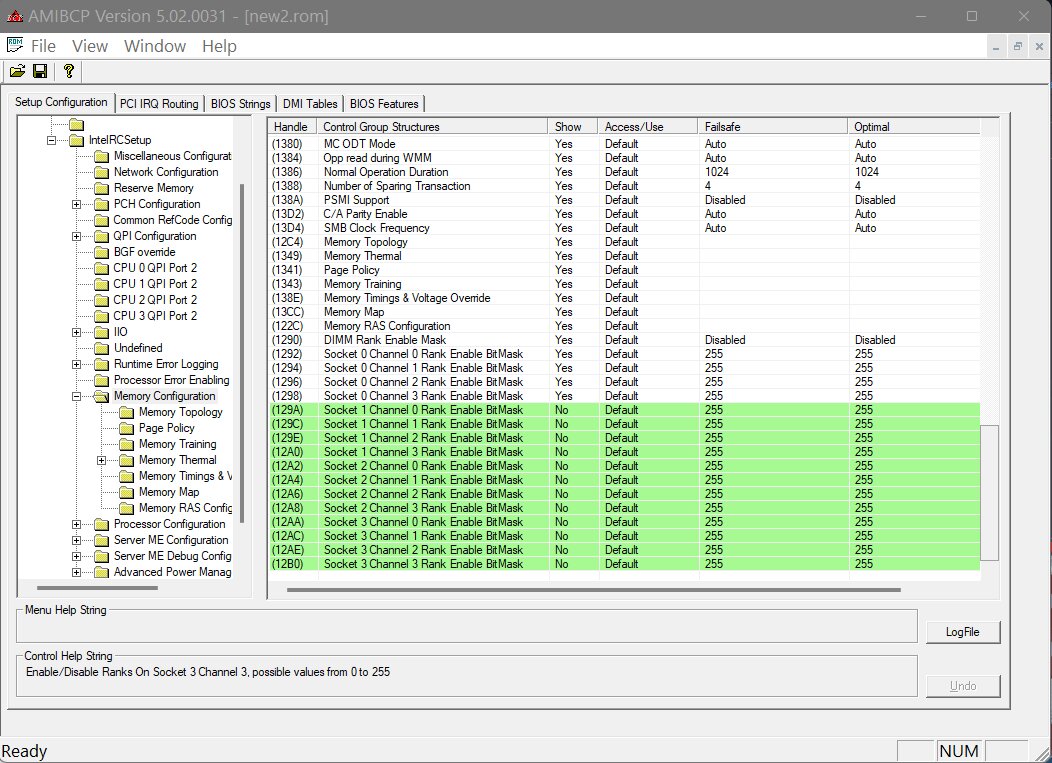Click the Save ROM floppy disk icon

(x=40, y=71)
